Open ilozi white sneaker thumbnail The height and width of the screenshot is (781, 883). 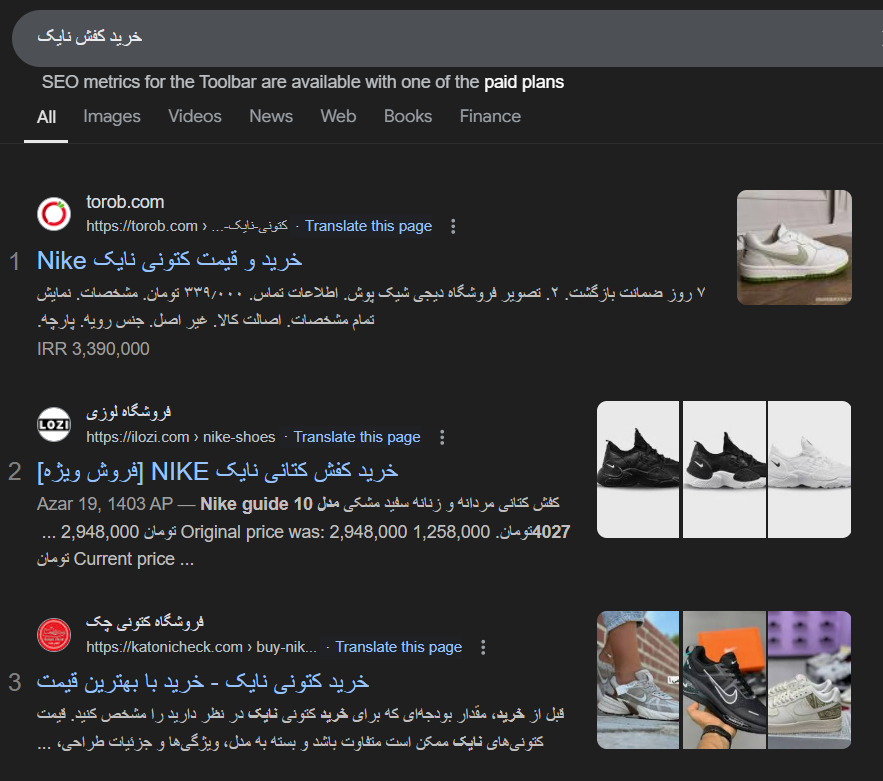[810, 470]
